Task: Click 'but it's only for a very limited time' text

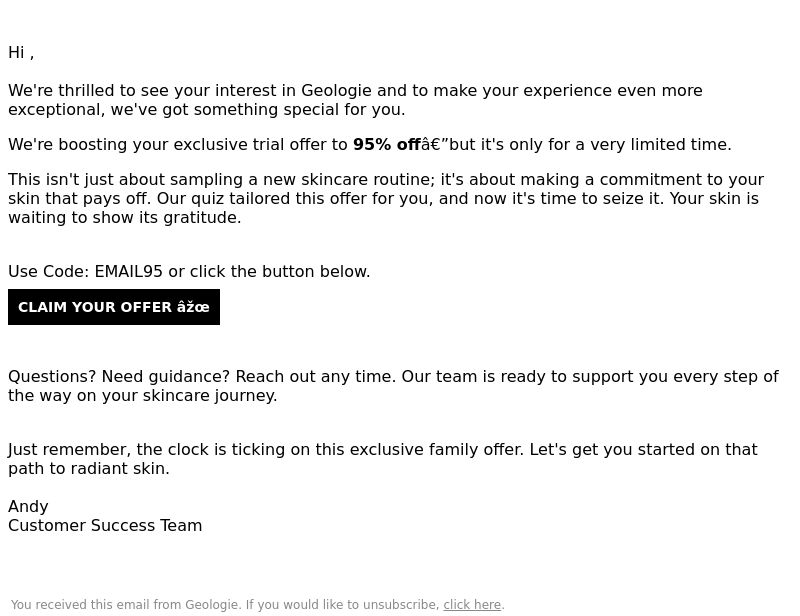Action: (590, 144)
